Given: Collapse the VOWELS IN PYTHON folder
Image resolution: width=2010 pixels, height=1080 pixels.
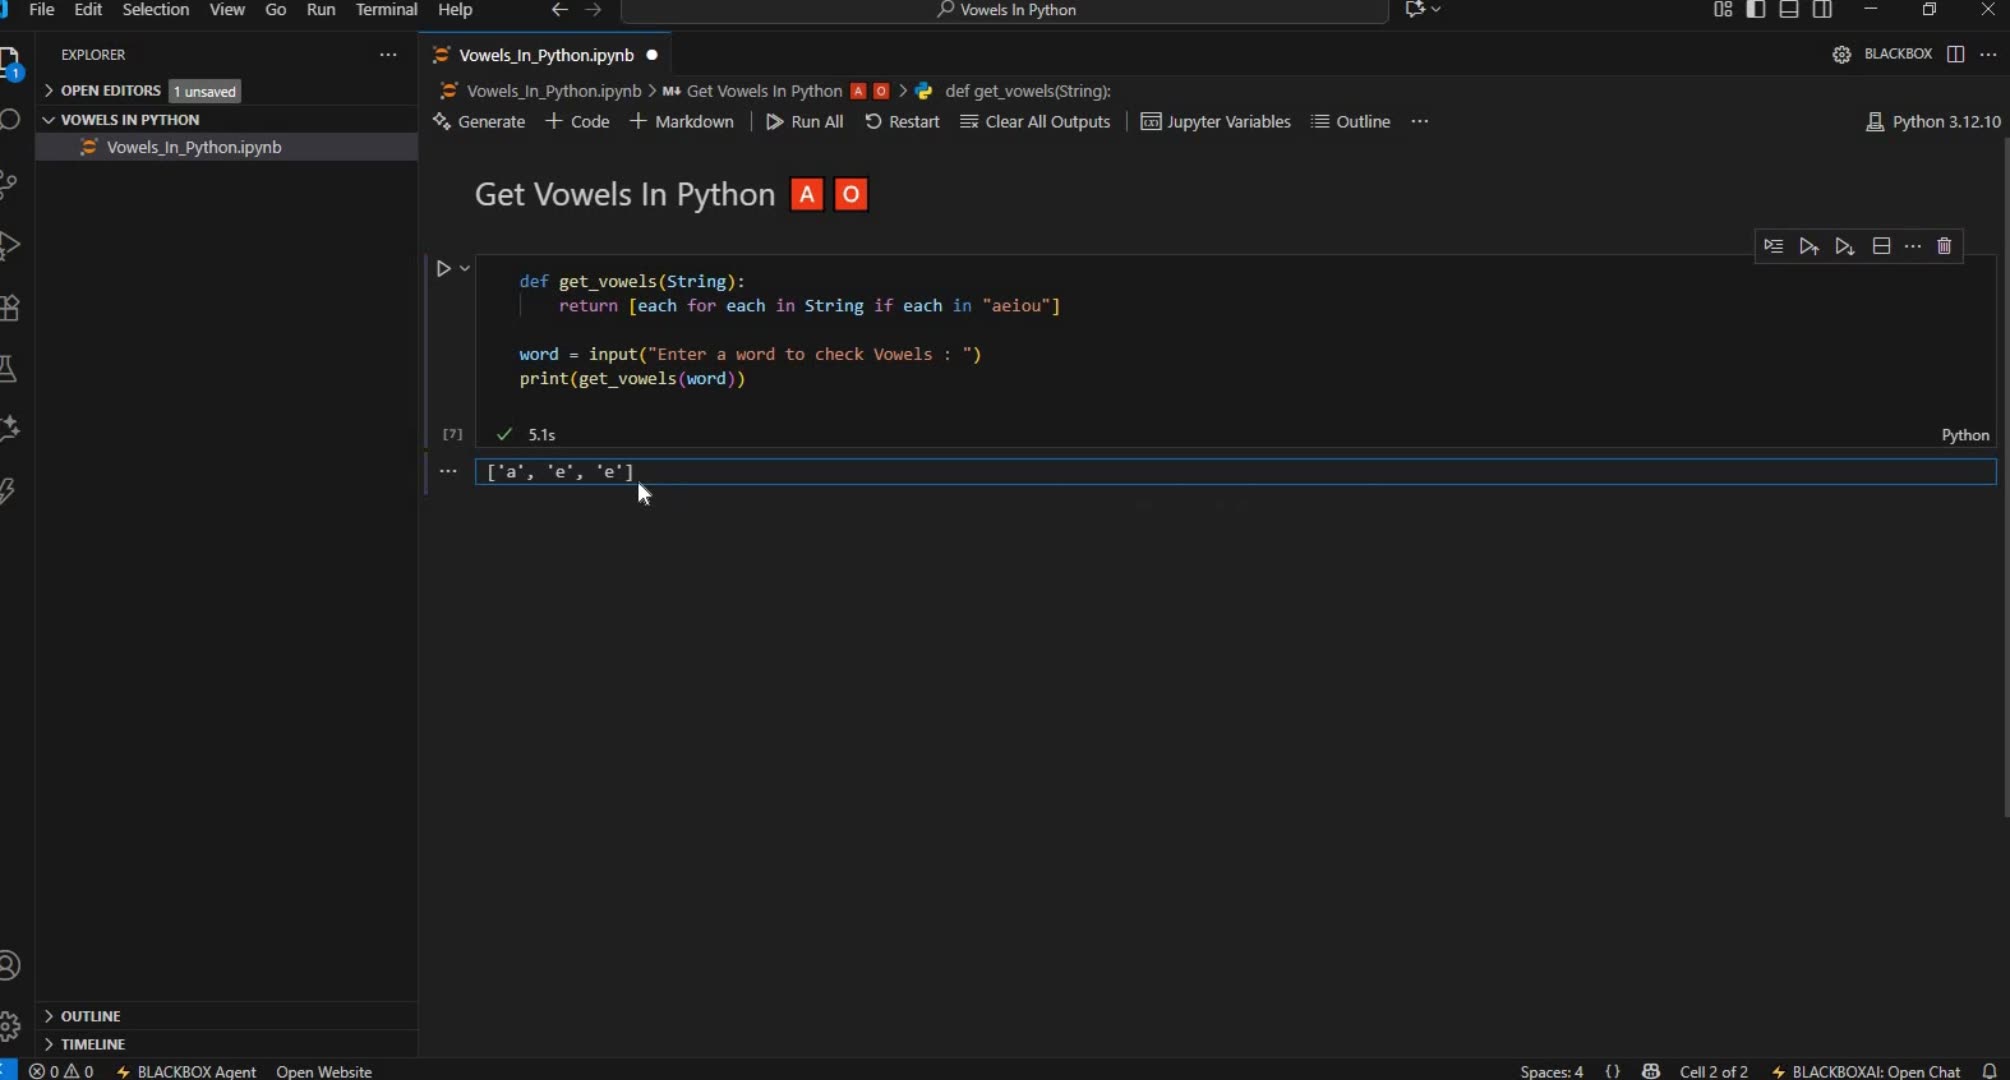Looking at the screenshot, I should [48, 119].
